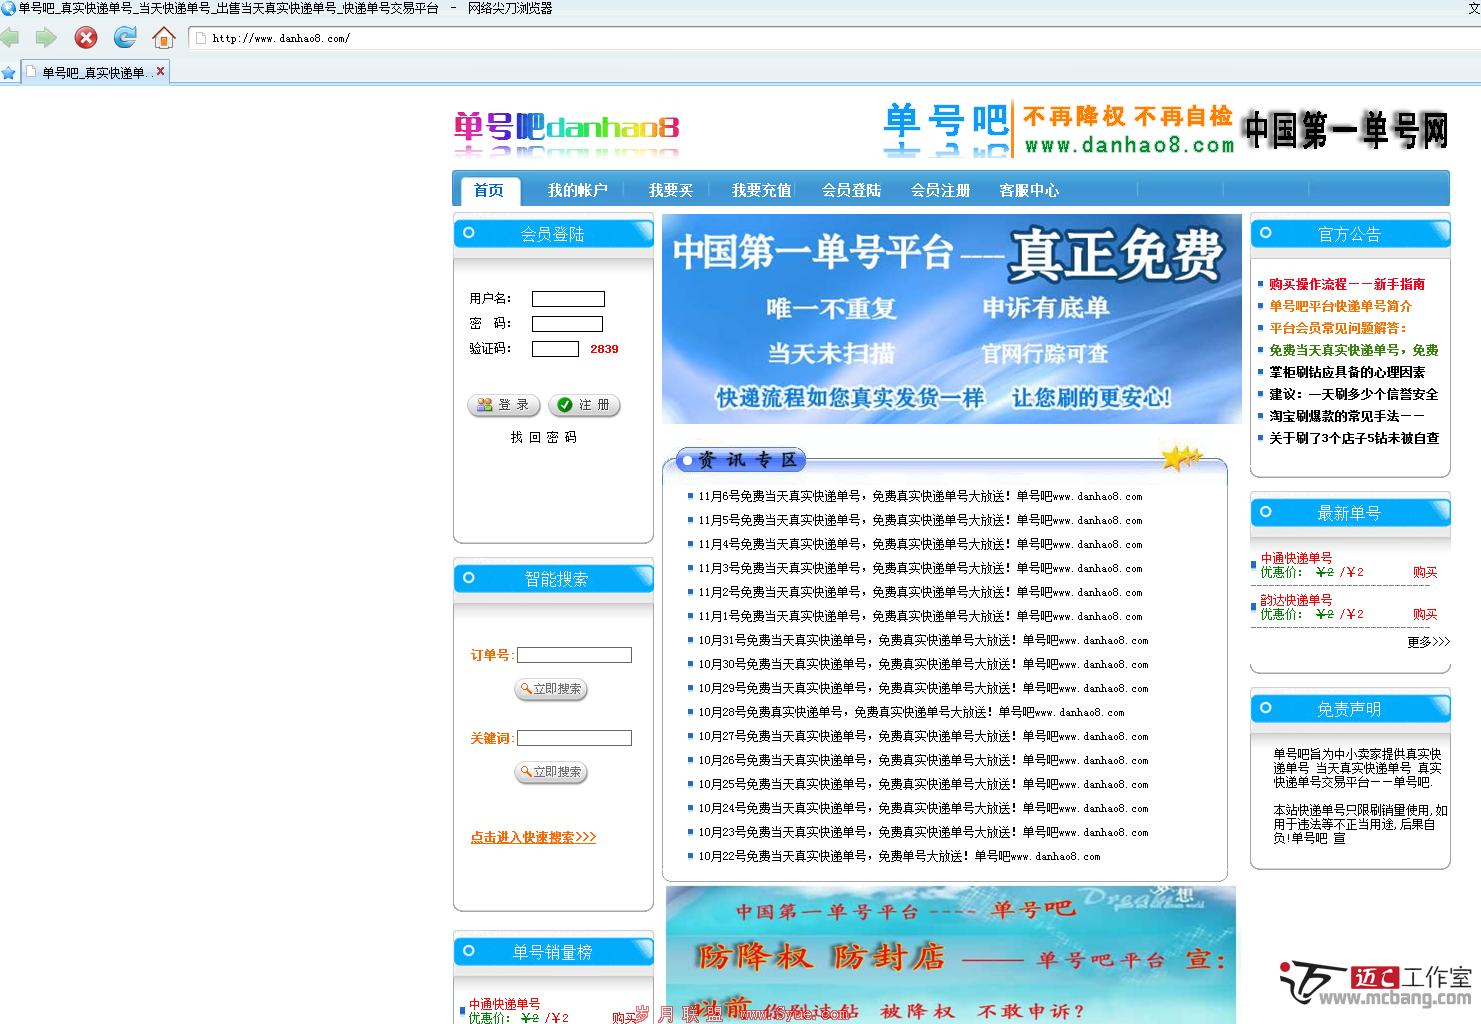
Task: Open the 掌柜刷钻应具备的心理因素 announcement
Action: [x=1346, y=372]
